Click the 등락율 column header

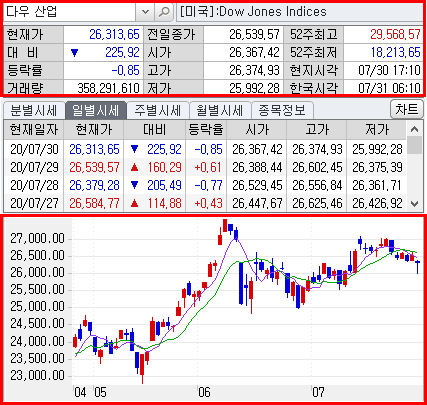point(206,130)
